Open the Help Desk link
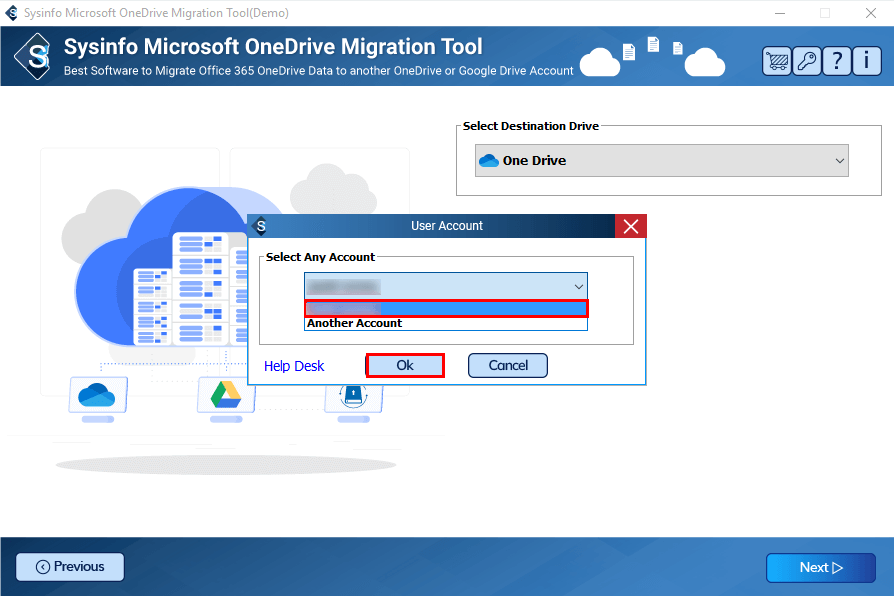This screenshot has height=596, width=894. click(x=294, y=366)
